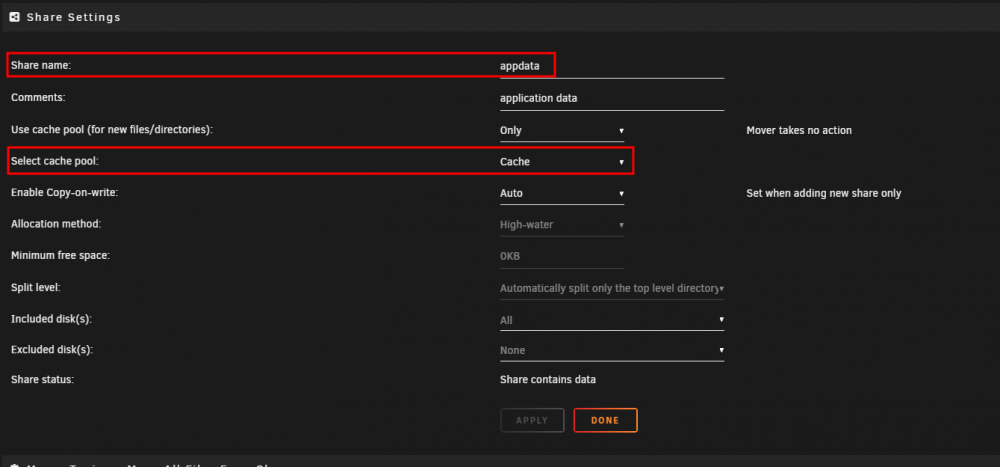1000x467 pixels.
Task: Click the 'Enable Copy-on-write:' label
Action: click(x=64, y=193)
